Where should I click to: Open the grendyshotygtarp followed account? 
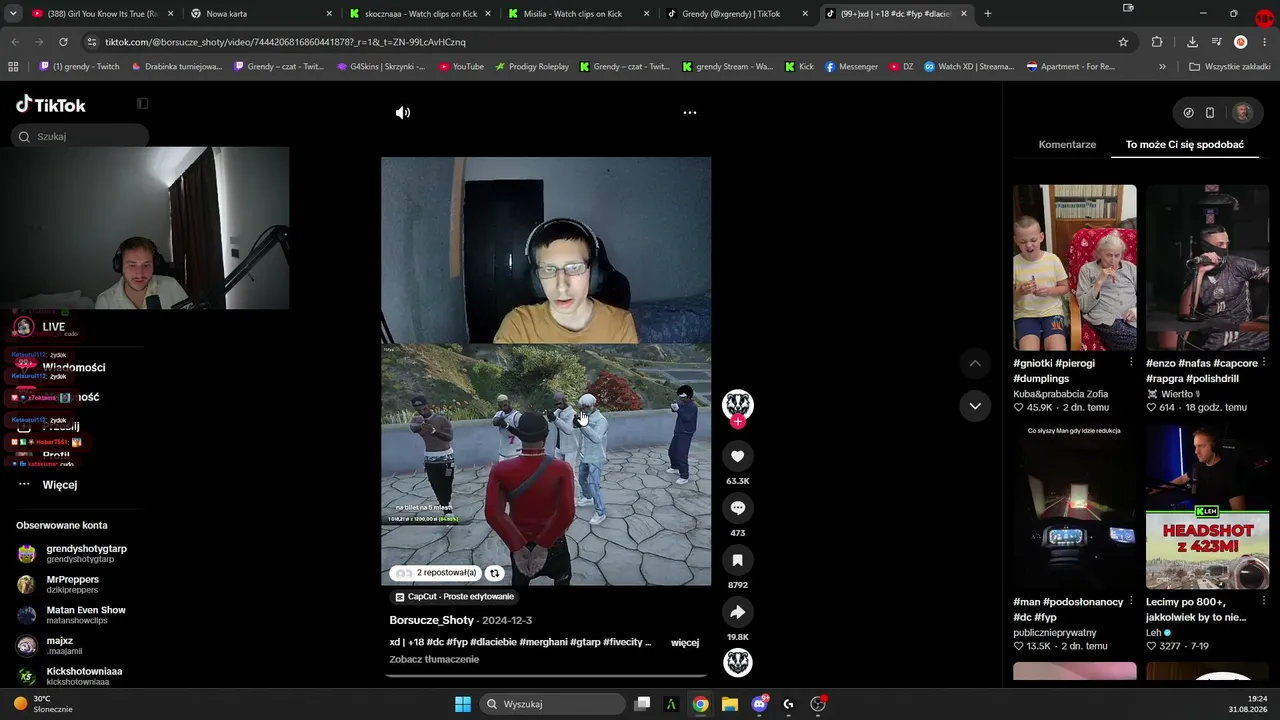pos(72,554)
